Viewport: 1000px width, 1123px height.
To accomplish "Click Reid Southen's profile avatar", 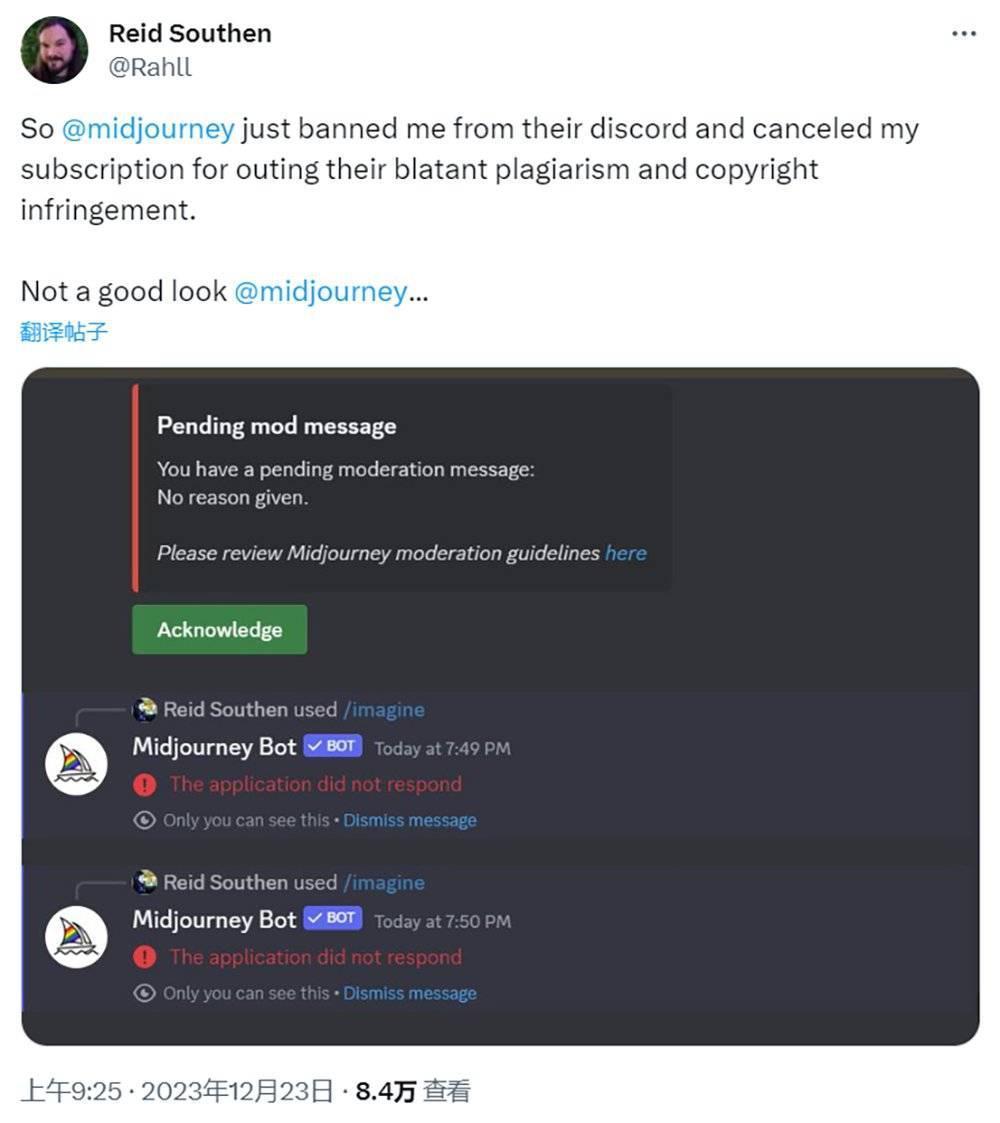I will point(54,50).
